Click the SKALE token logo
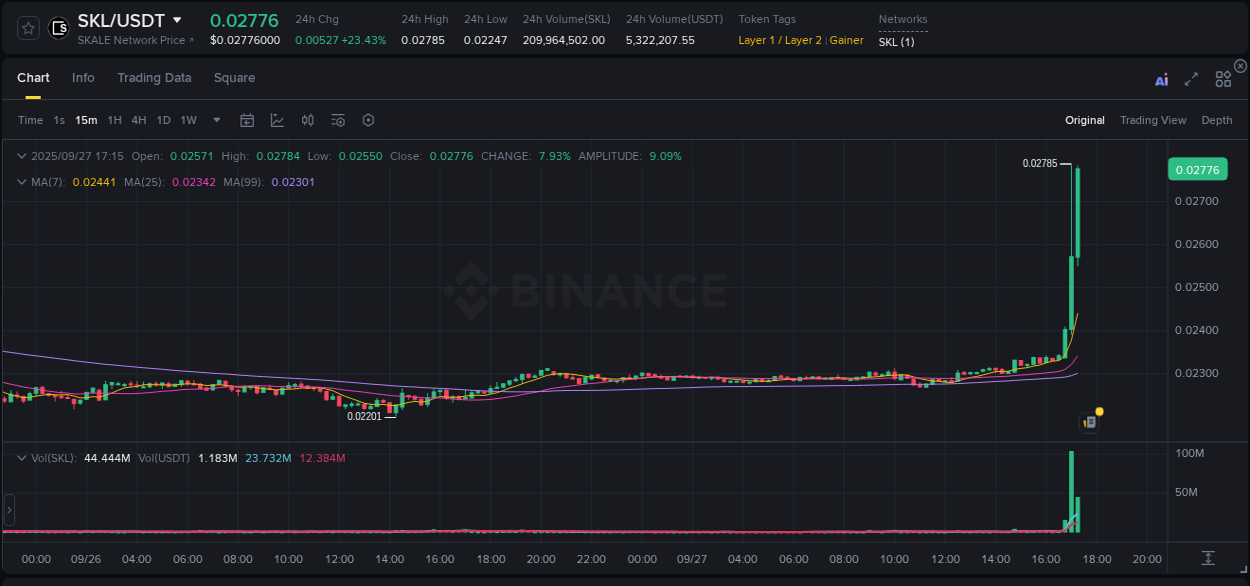 58,28
